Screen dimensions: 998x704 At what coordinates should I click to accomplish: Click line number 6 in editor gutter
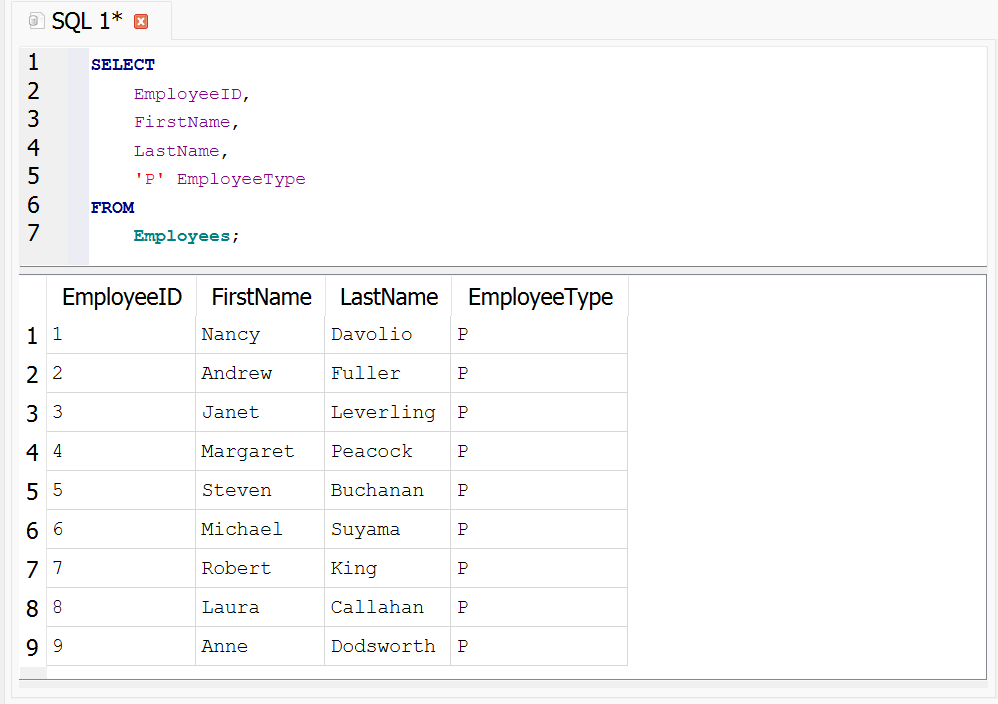pos(34,206)
